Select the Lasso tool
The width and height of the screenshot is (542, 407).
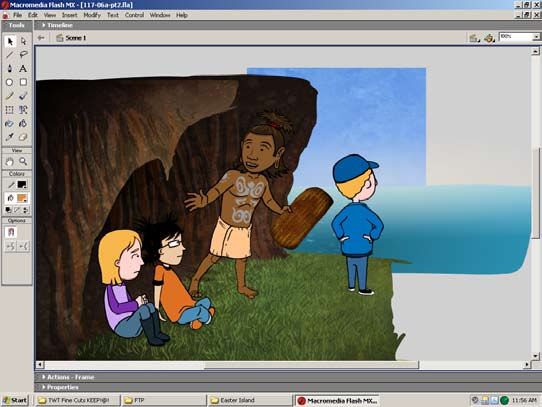[23, 55]
